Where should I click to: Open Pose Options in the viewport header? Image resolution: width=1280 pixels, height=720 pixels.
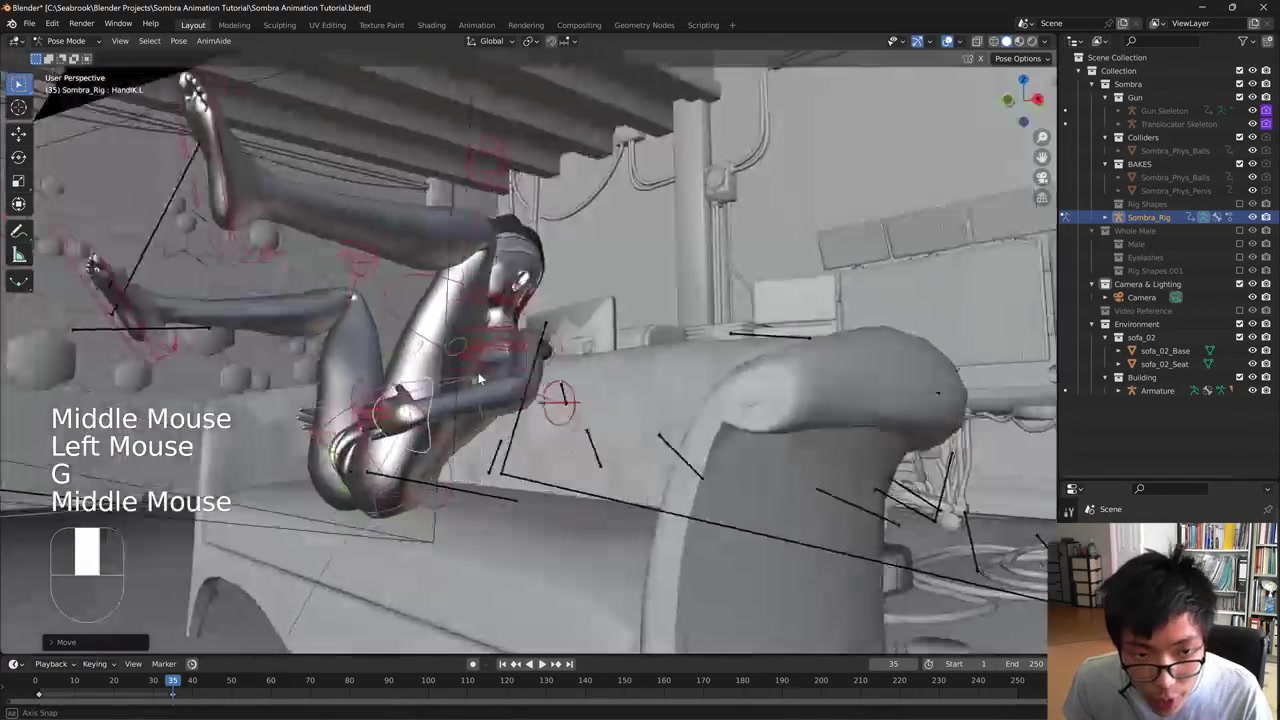1020,58
